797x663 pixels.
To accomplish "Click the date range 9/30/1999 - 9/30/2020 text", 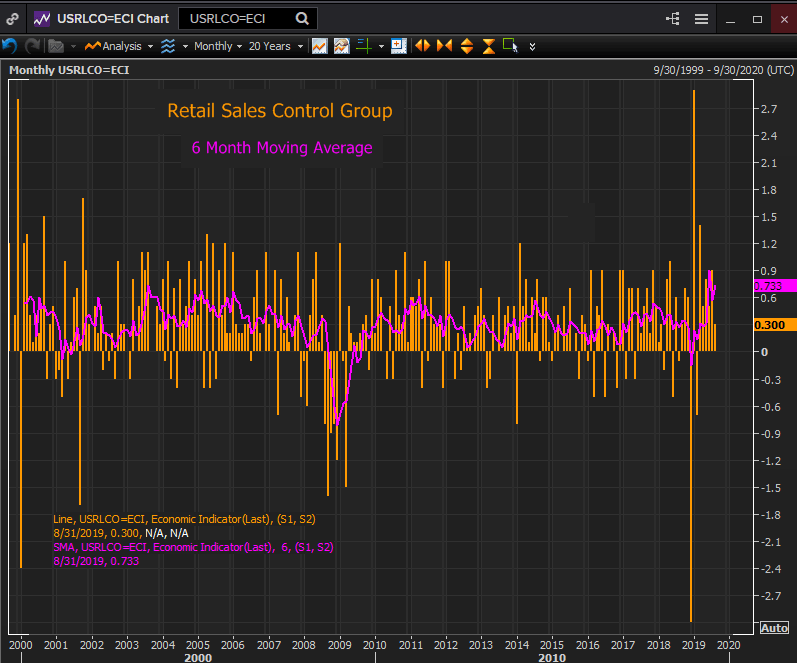I will pyautogui.click(x=723, y=70).
